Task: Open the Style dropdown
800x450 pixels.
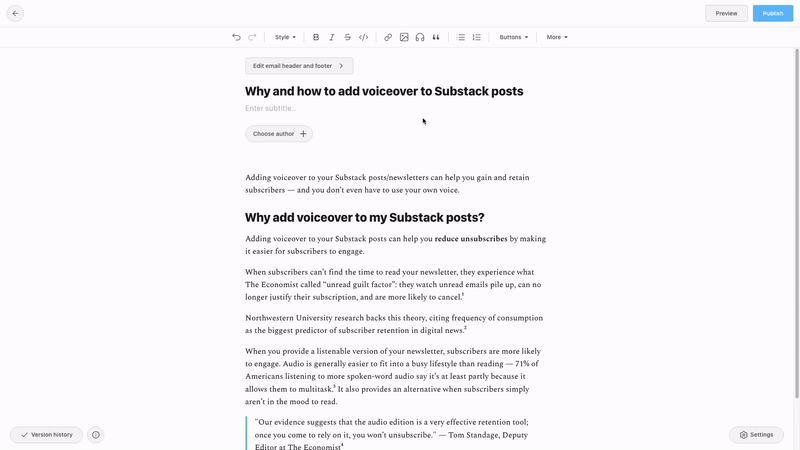Action: tap(285, 37)
